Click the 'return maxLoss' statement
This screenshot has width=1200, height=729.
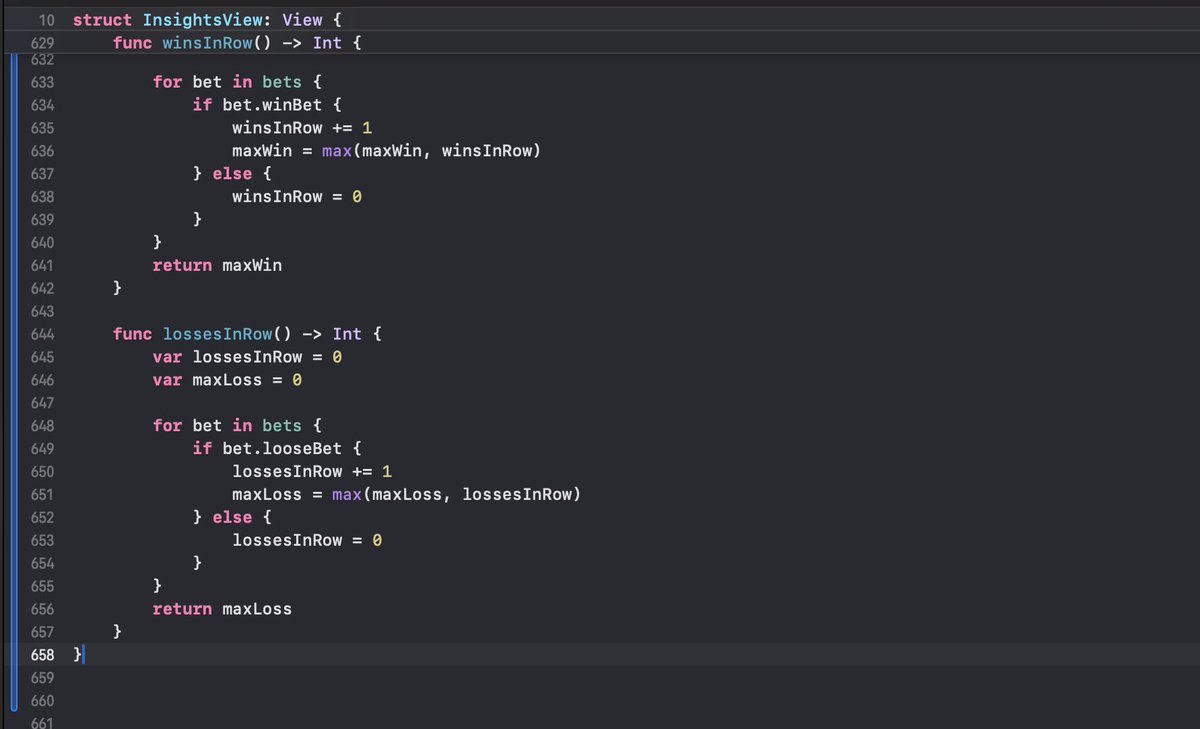[222, 608]
